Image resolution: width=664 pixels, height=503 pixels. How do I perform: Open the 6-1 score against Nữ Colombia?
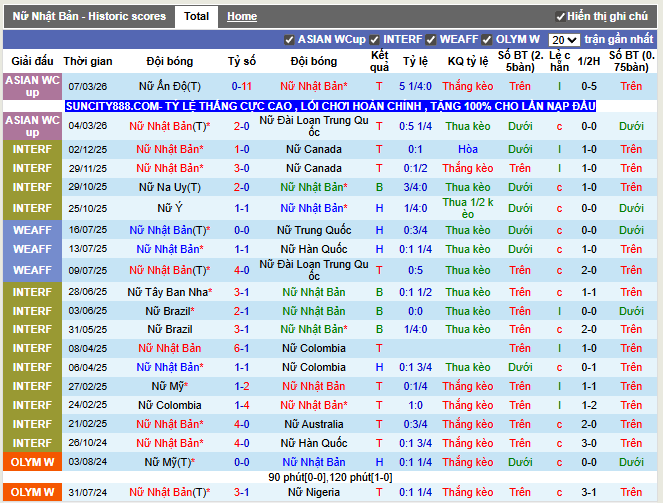(x=241, y=348)
